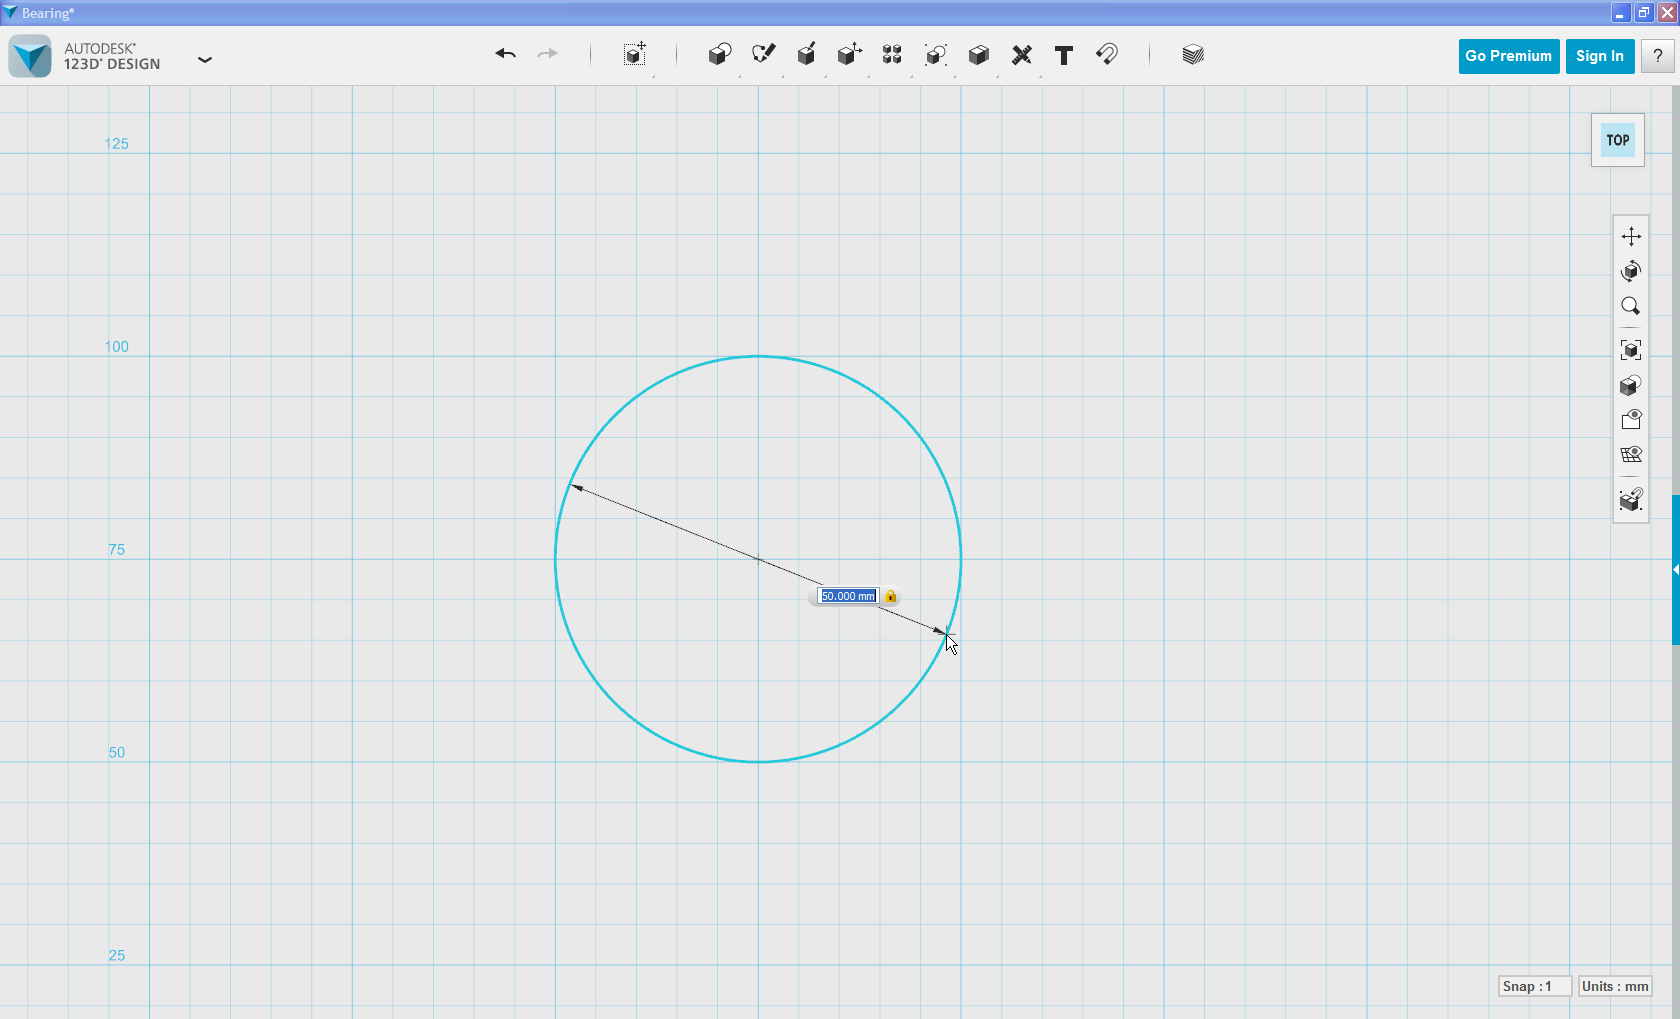Viewport: 1680px width, 1019px height.
Task: Open the Transform tool in toolbar
Action: click(x=635, y=55)
